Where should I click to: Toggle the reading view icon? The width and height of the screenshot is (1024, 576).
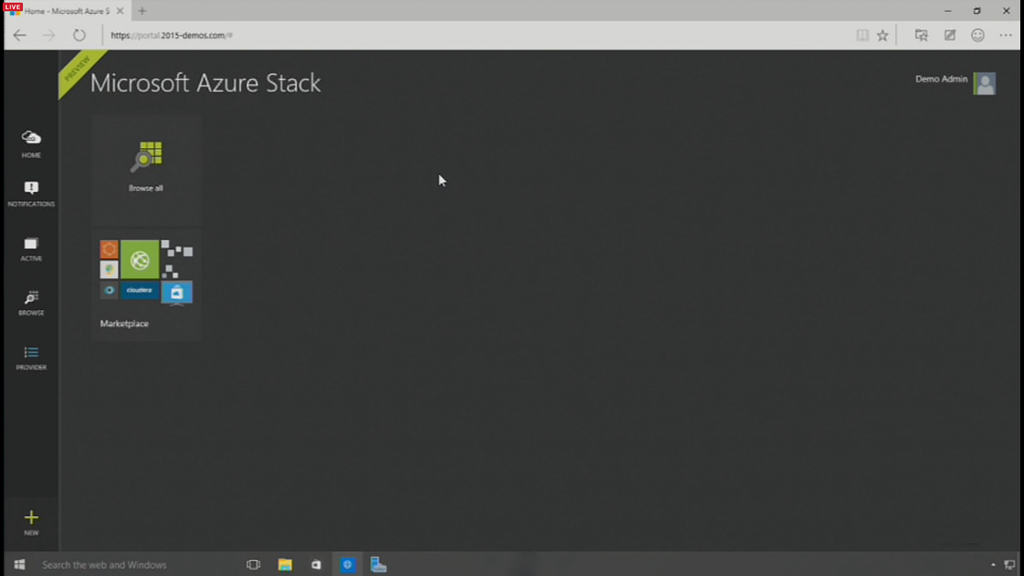tap(862, 35)
